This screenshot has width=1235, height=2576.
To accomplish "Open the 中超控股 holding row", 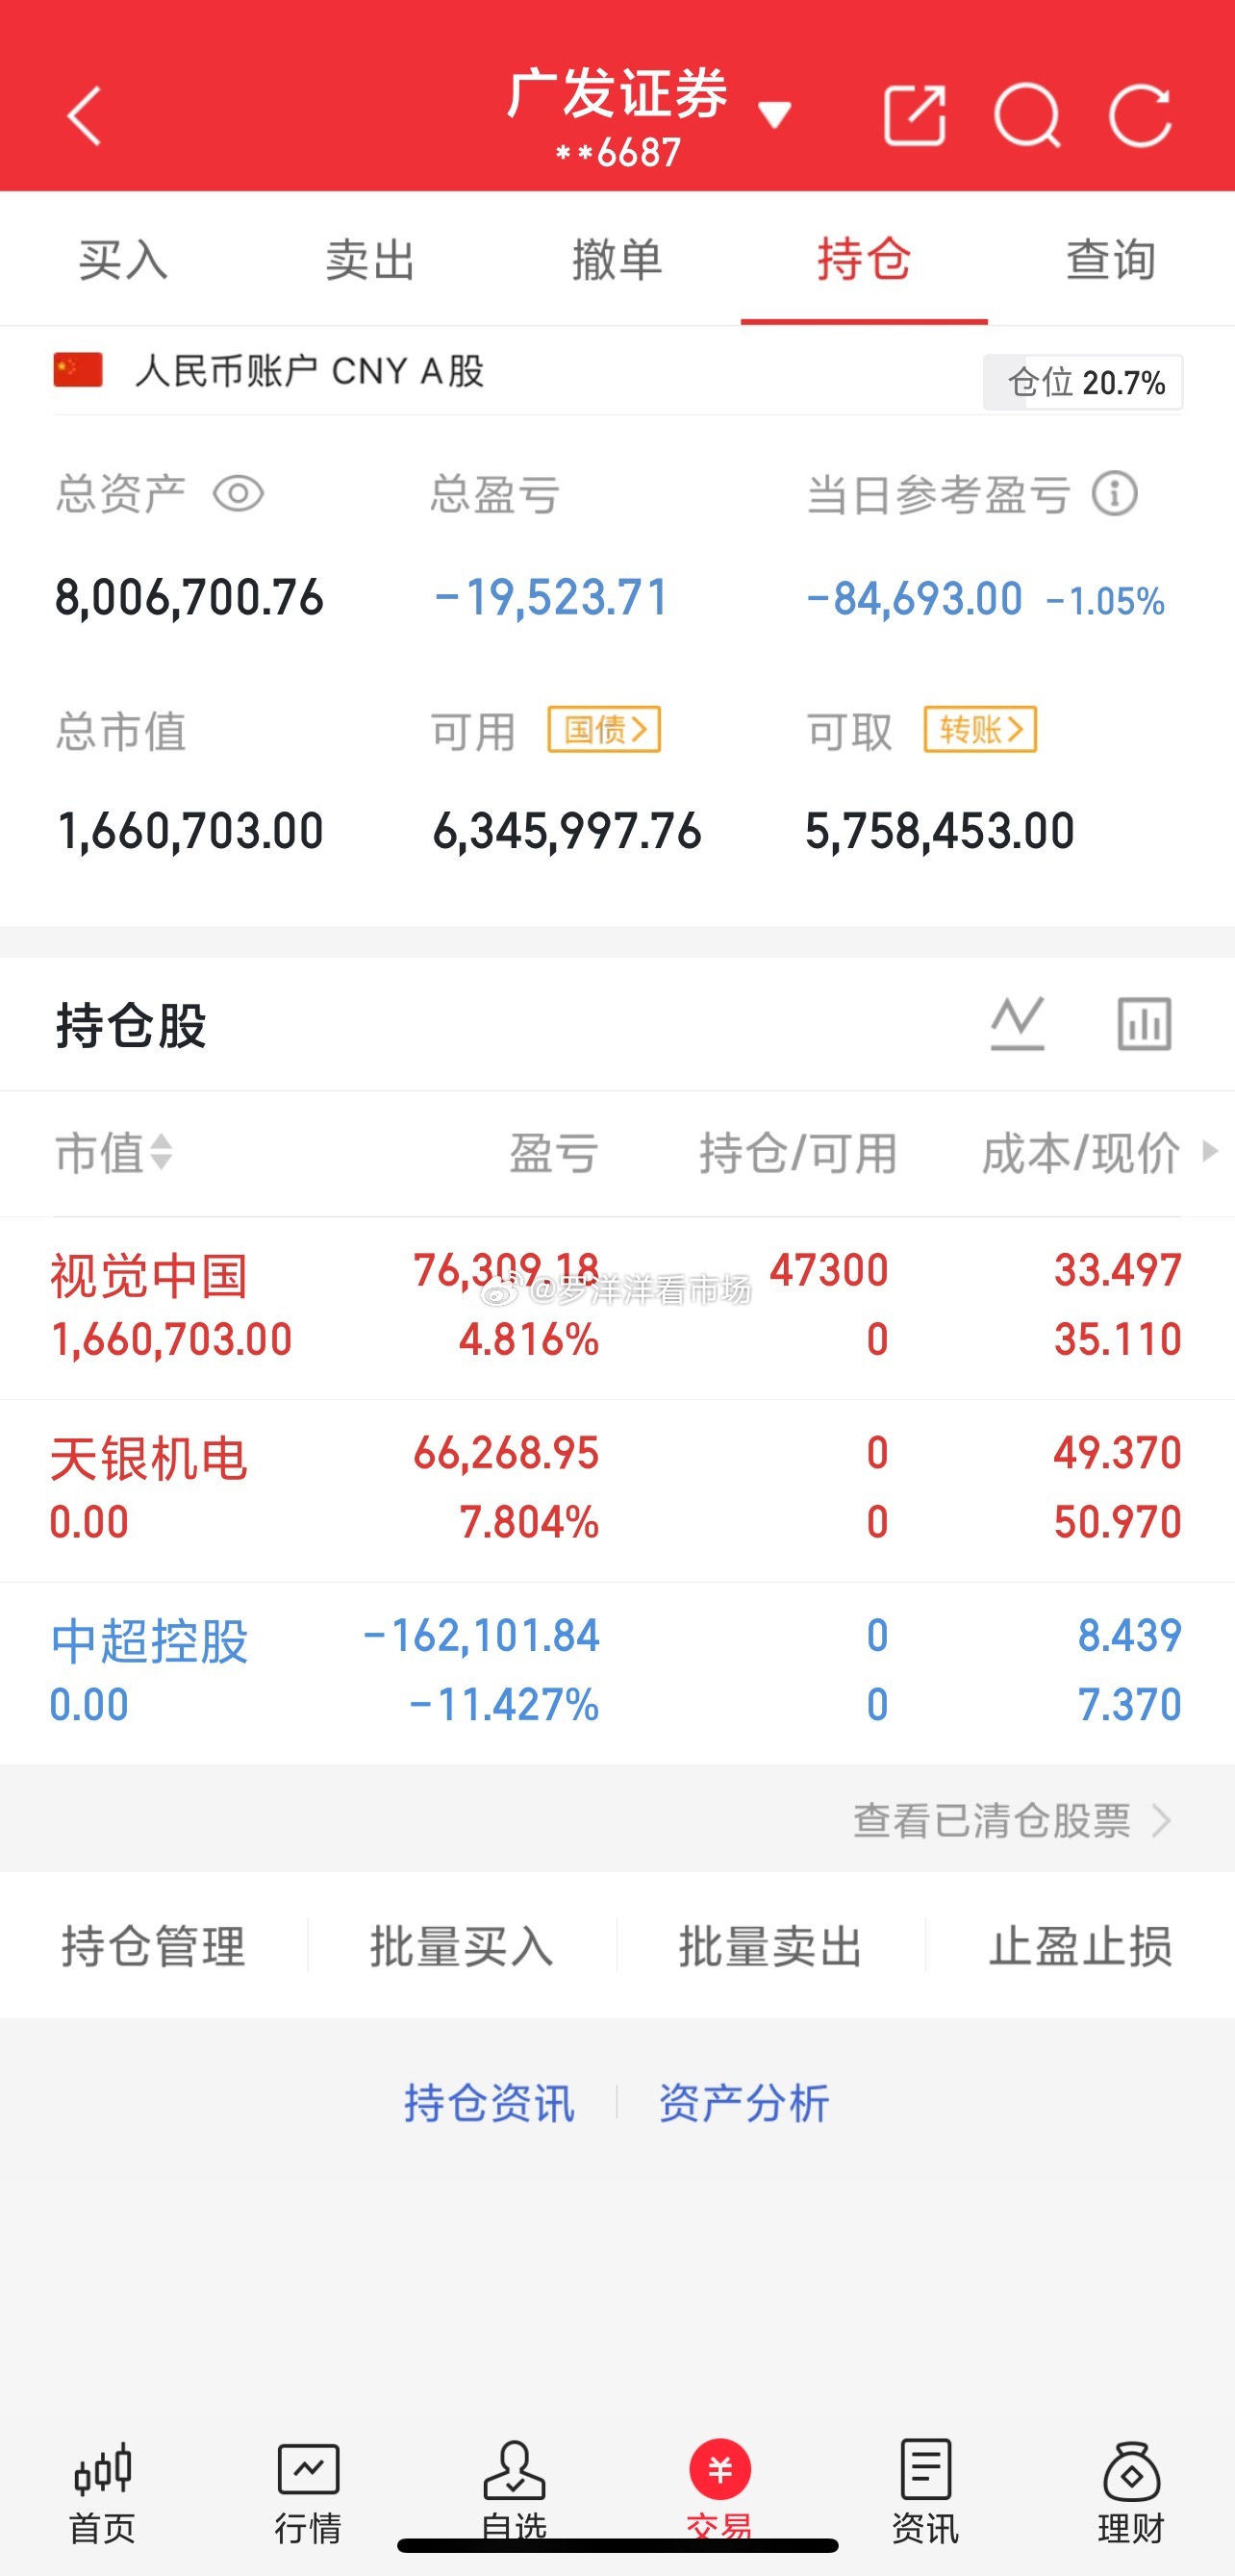I will (x=617, y=1673).
